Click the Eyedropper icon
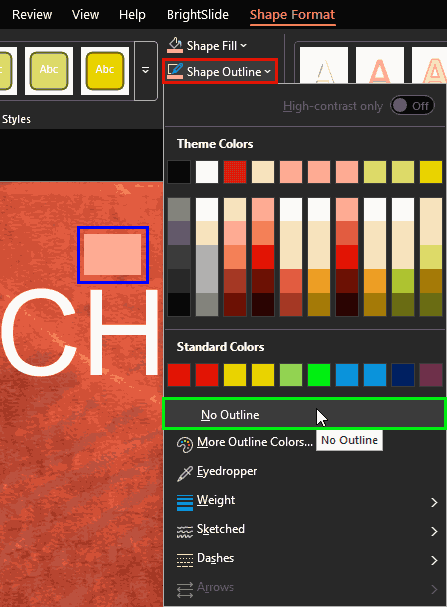 (x=185, y=473)
